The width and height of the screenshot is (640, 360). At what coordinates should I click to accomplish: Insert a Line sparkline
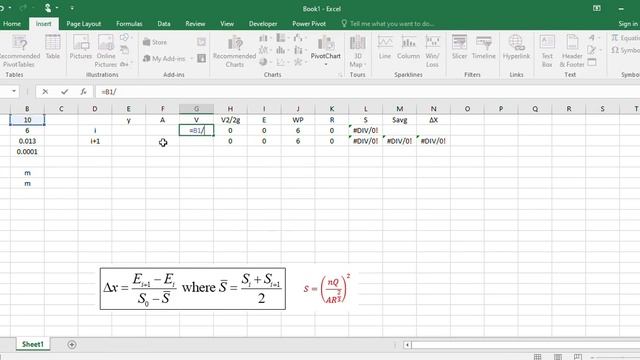[385, 47]
